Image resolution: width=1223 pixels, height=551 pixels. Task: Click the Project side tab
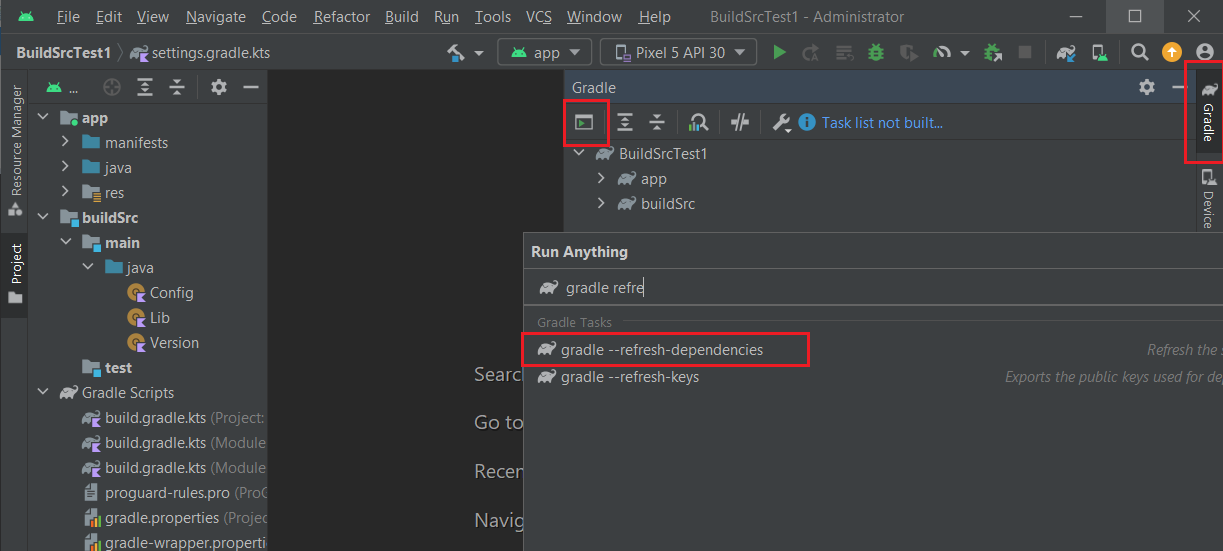pos(15,274)
